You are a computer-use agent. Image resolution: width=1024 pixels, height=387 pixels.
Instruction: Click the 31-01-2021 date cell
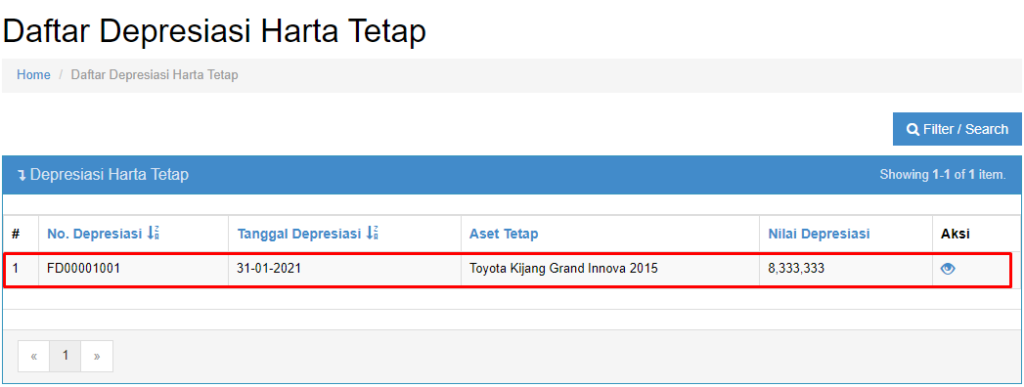(x=345, y=268)
